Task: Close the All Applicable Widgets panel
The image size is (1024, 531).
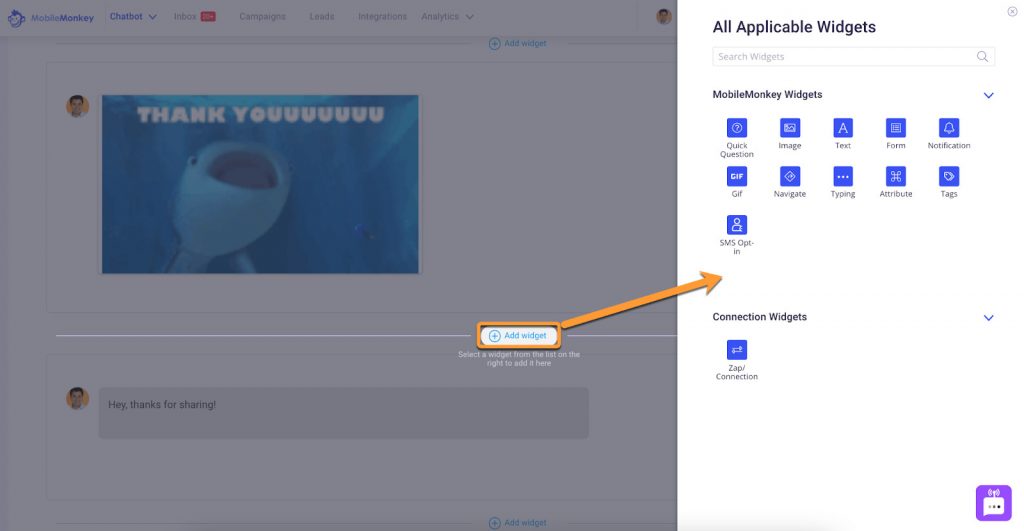Action: [x=1012, y=11]
